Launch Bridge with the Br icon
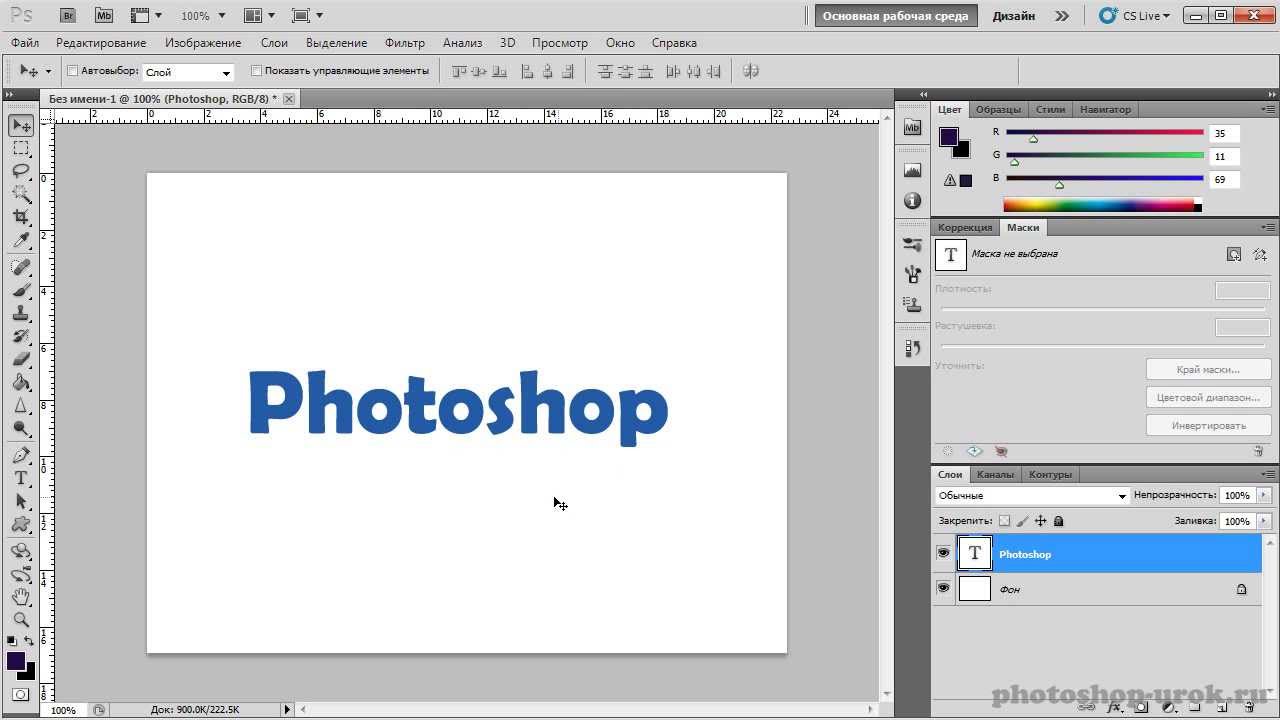Screen dimensions: 1280x720 pyautogui.click(x=68, y=16)
